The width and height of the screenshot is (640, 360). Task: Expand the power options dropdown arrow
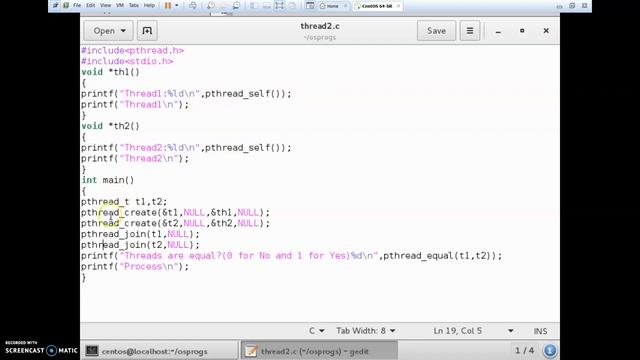pos(176,6)
